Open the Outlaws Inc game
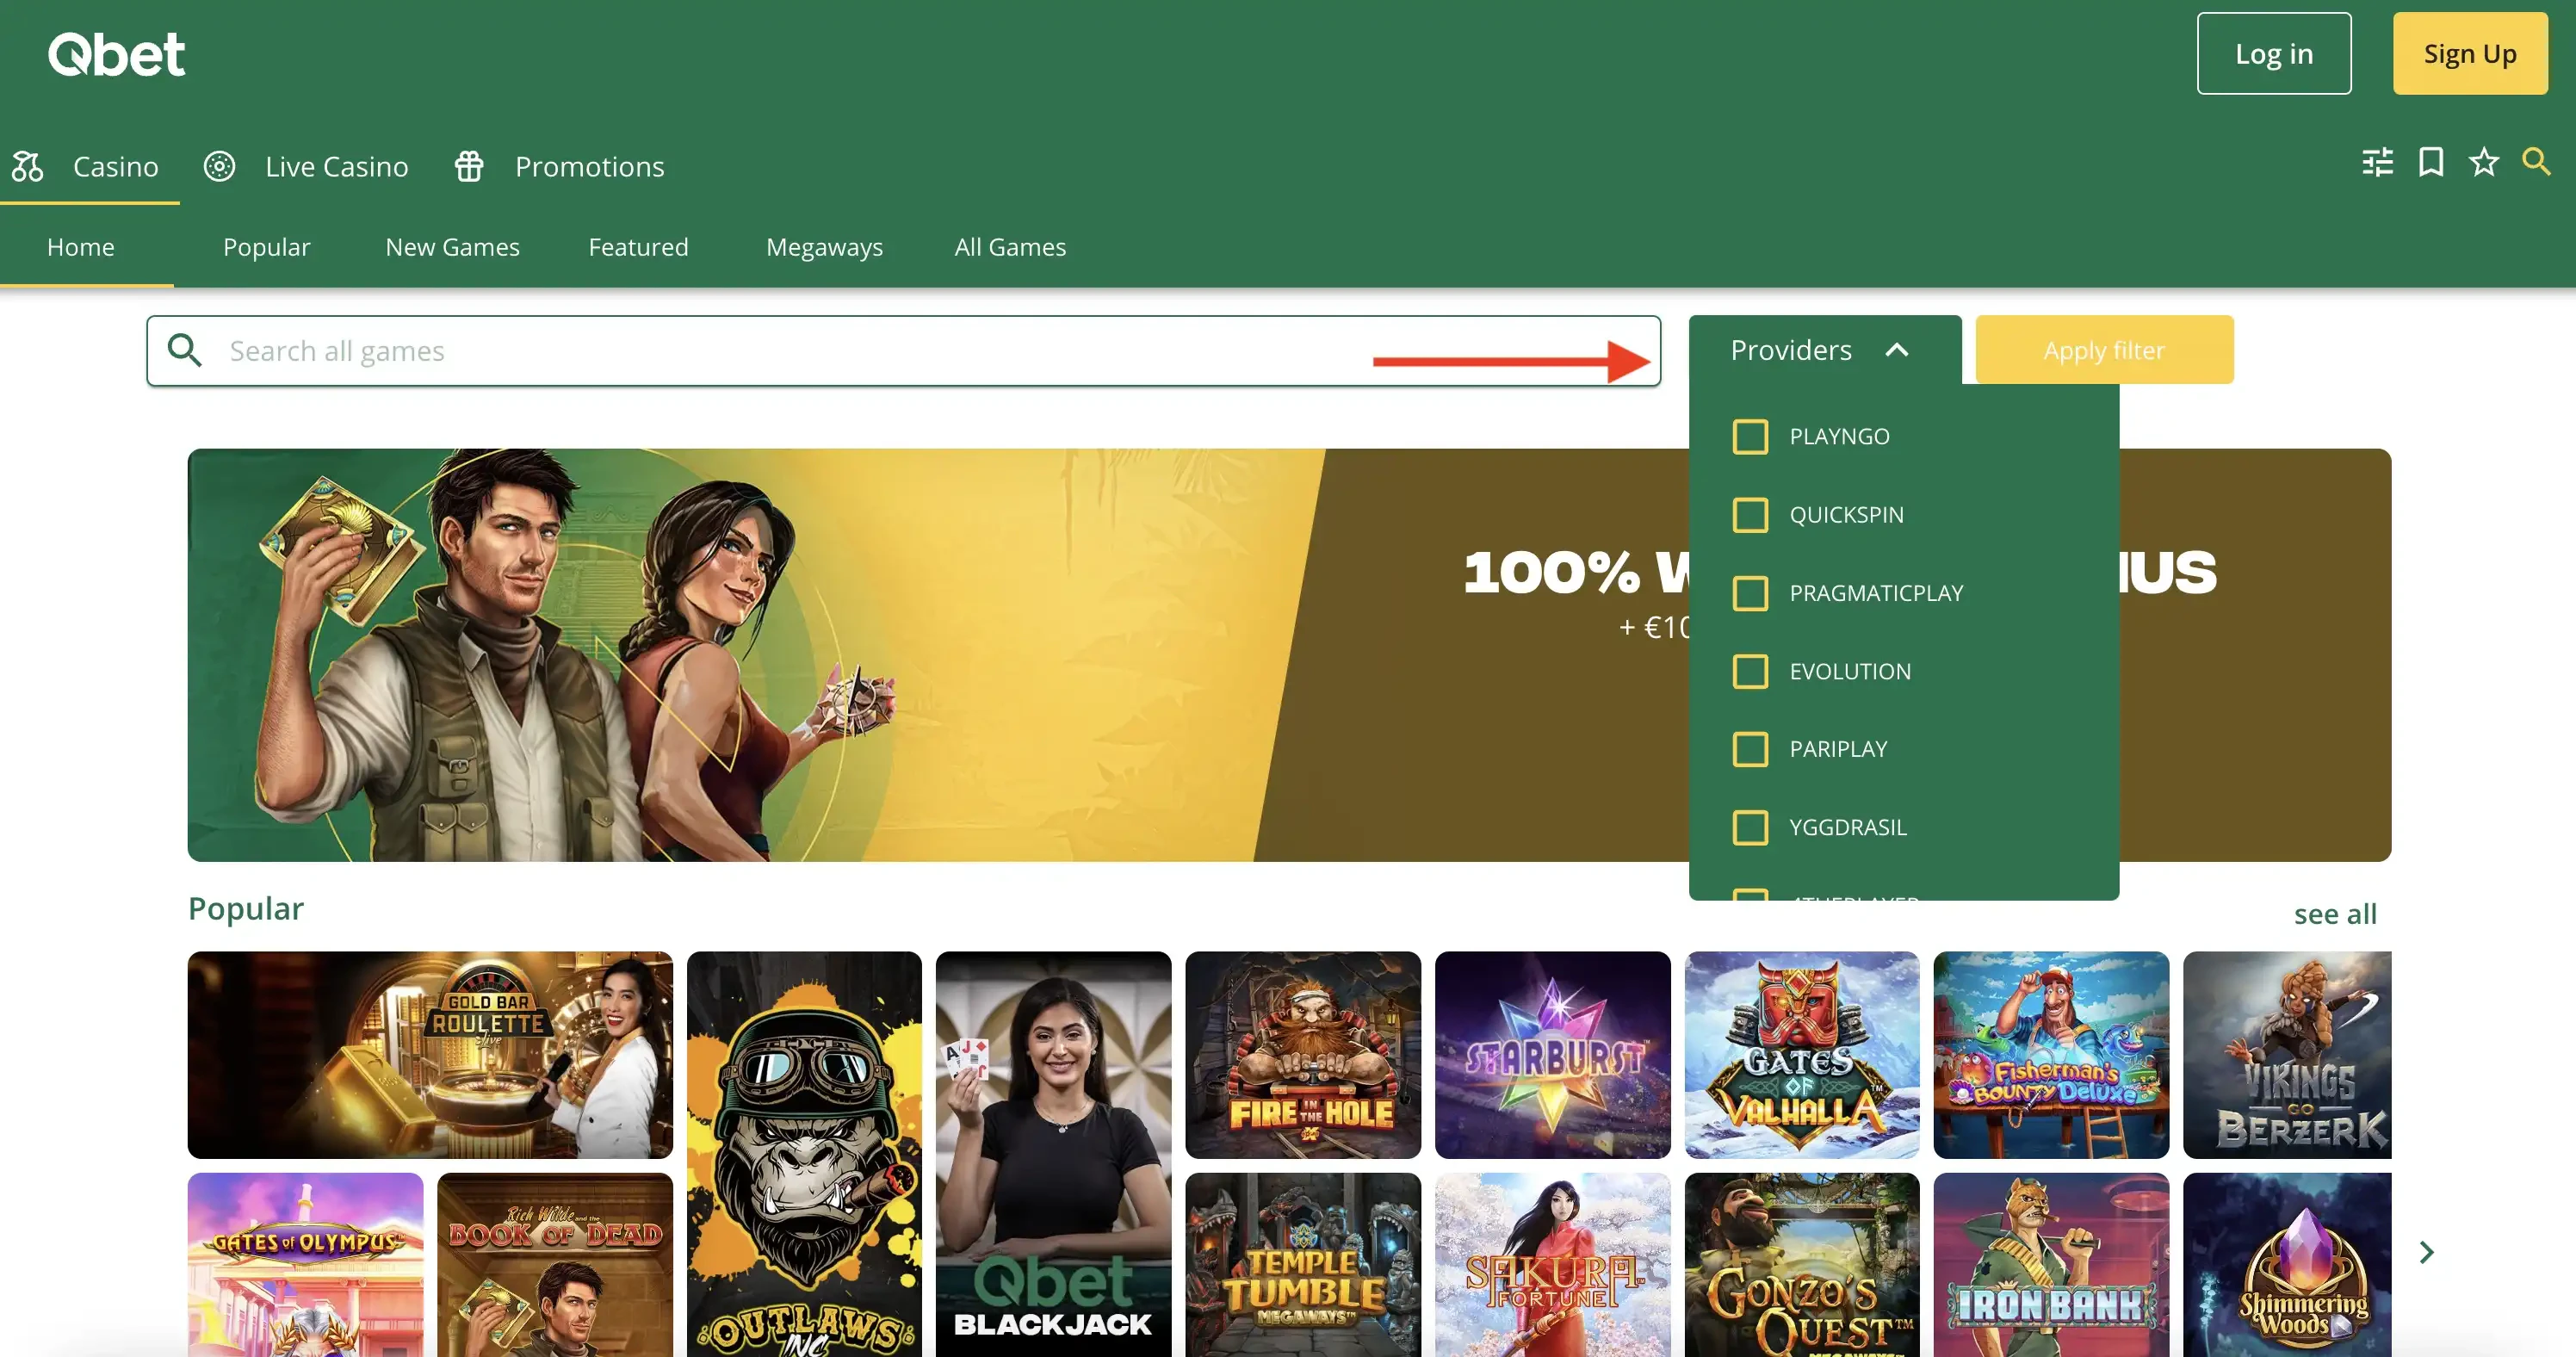 click(804, 1154)
